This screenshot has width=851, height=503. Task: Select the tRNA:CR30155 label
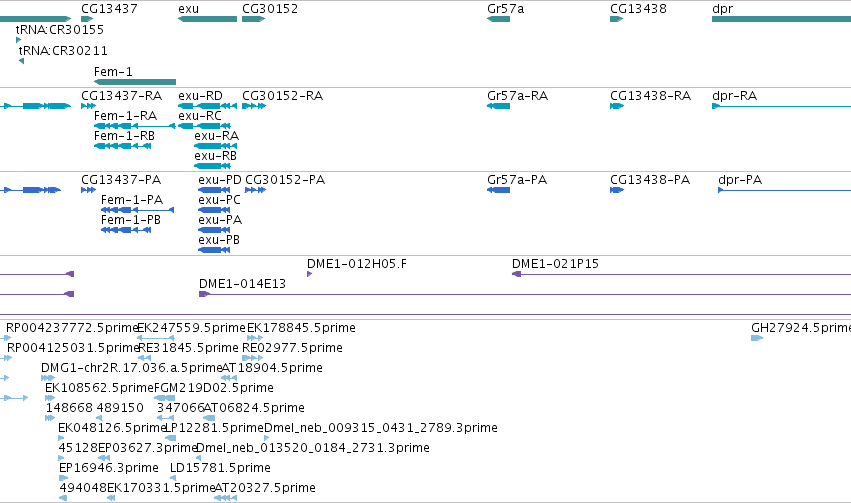60,29
